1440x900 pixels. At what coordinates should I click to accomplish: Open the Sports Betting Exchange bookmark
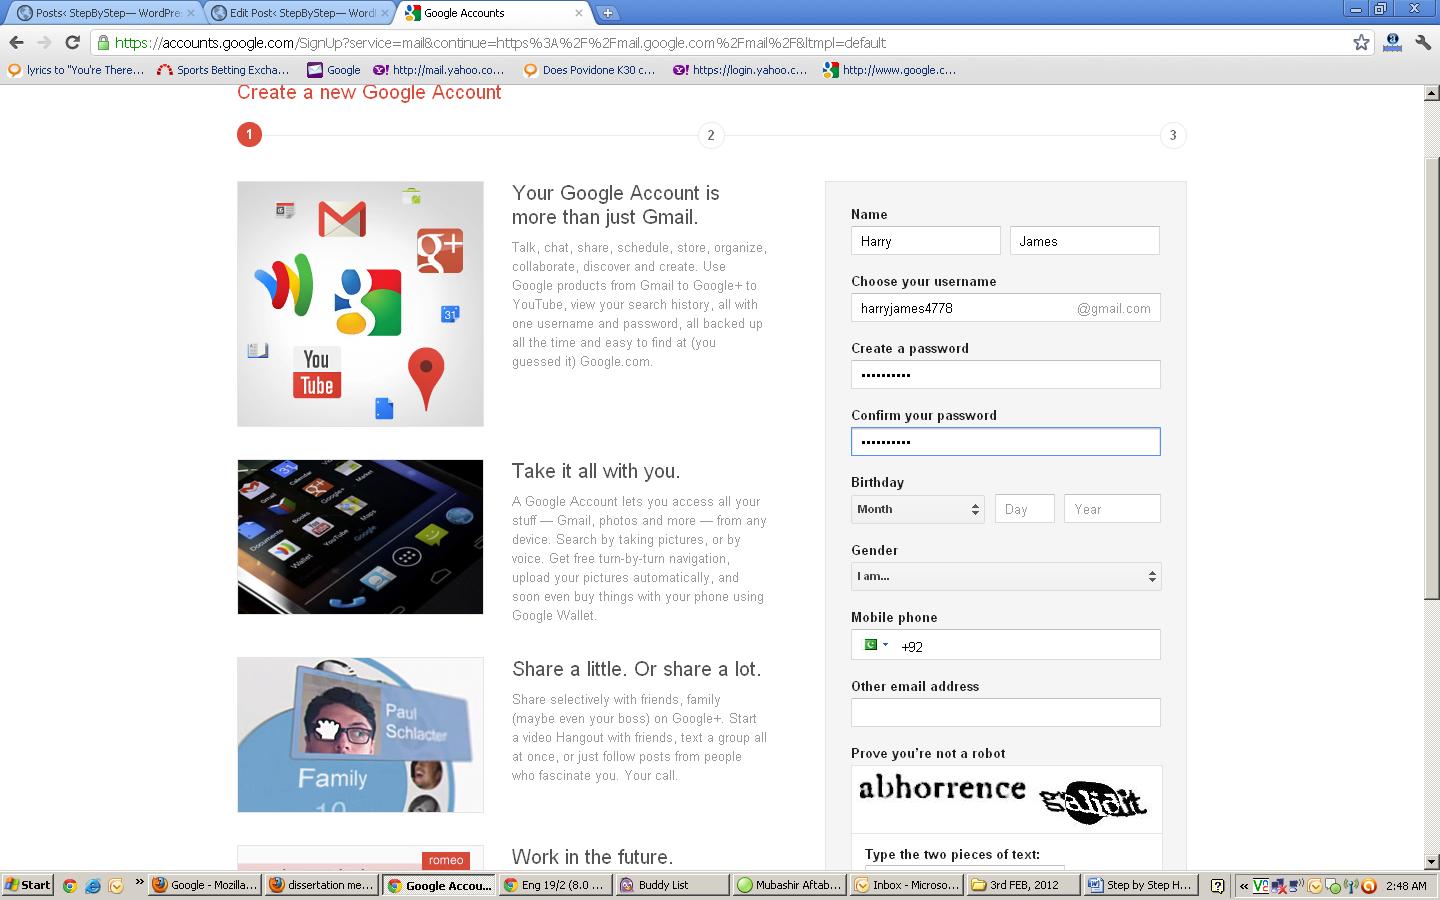pyautogui.click(x=223, y=70)
